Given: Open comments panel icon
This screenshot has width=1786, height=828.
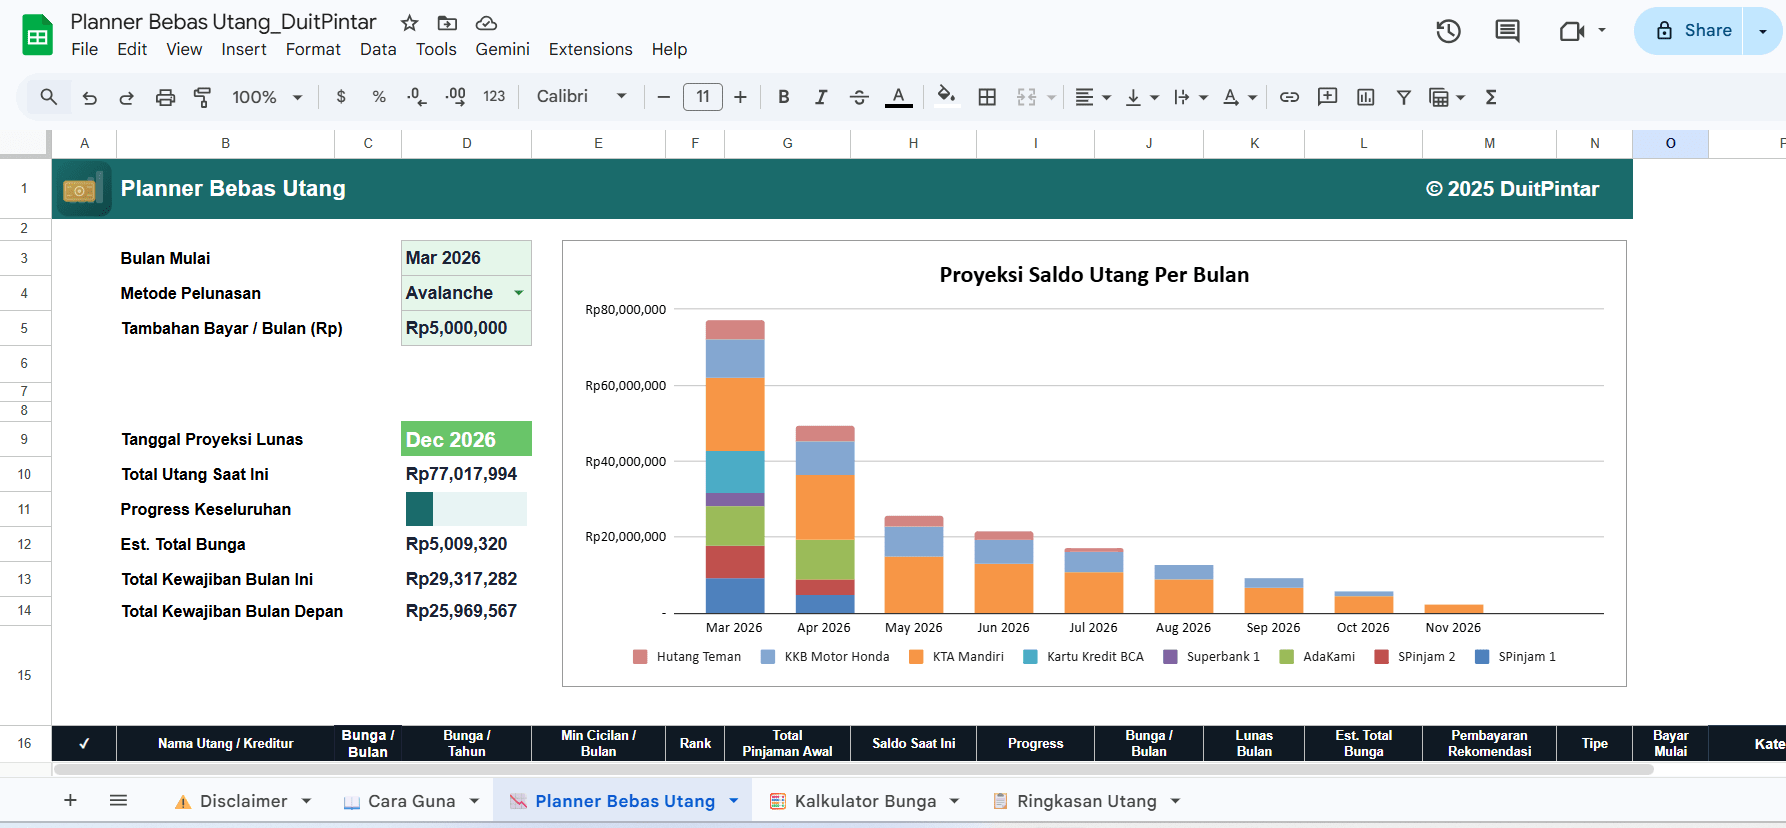Looking at the screenshot, I should (x=1507, y=31).
